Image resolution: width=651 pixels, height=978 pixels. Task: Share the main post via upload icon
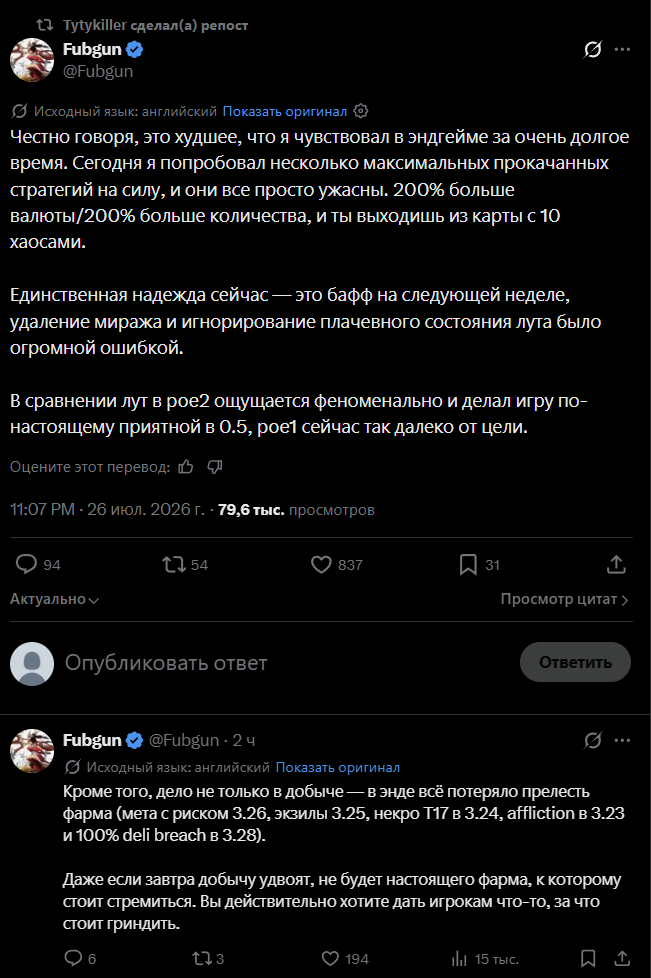616,564
